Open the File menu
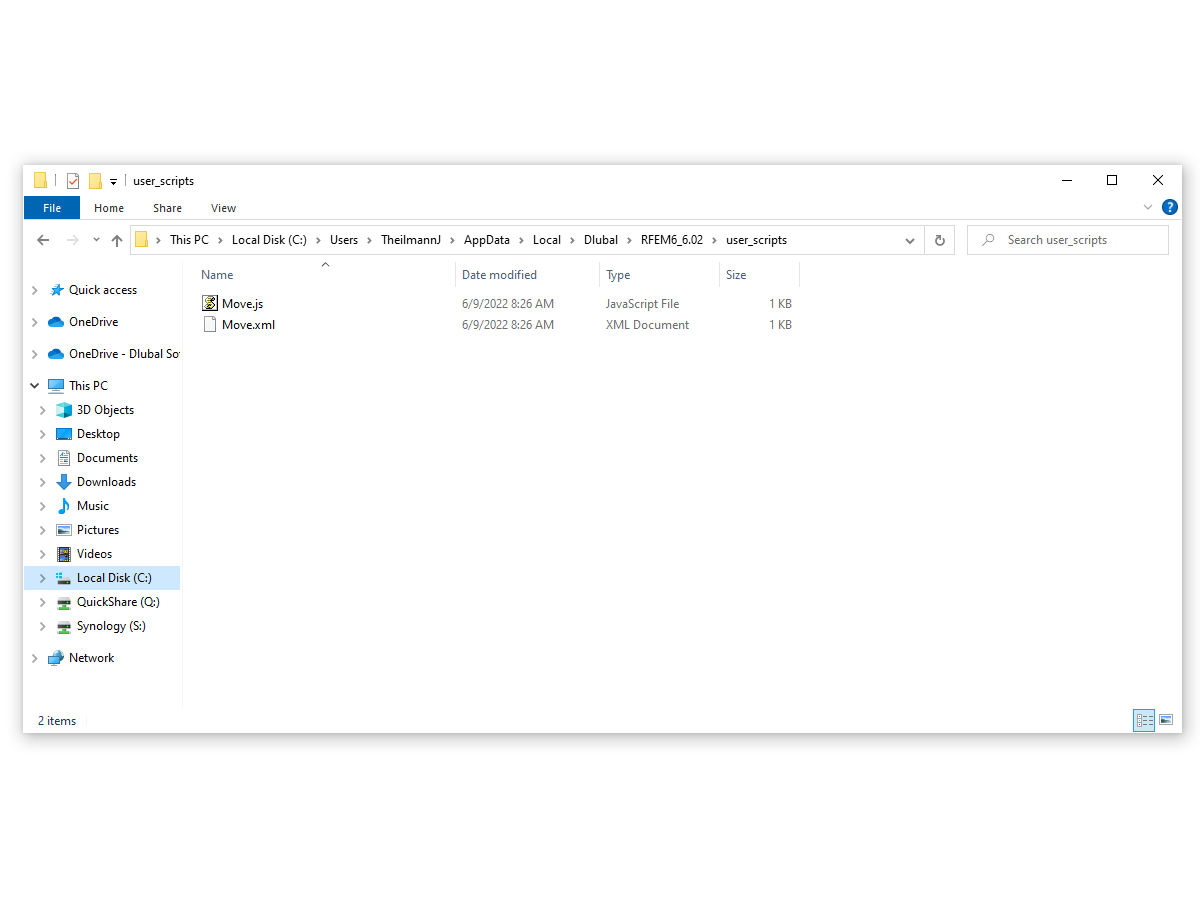Viewport: 1200px width, 900px height. click(51, 208)
